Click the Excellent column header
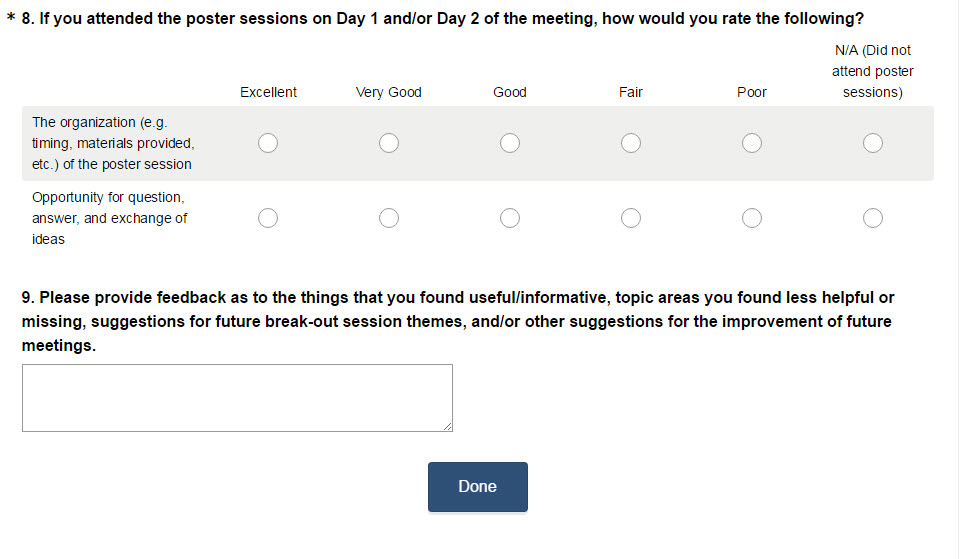Viewport: 959px width, 559px height. tap(268, 92)
